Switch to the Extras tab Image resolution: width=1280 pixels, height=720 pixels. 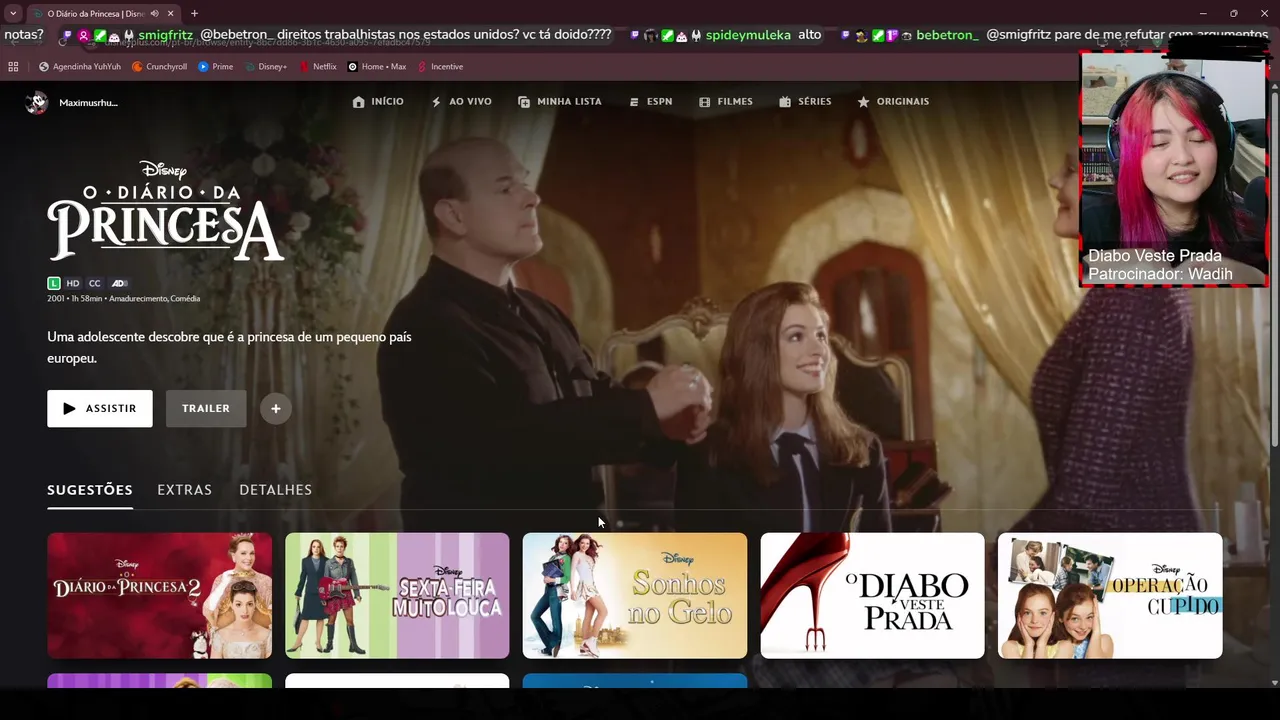pos(184,490)
